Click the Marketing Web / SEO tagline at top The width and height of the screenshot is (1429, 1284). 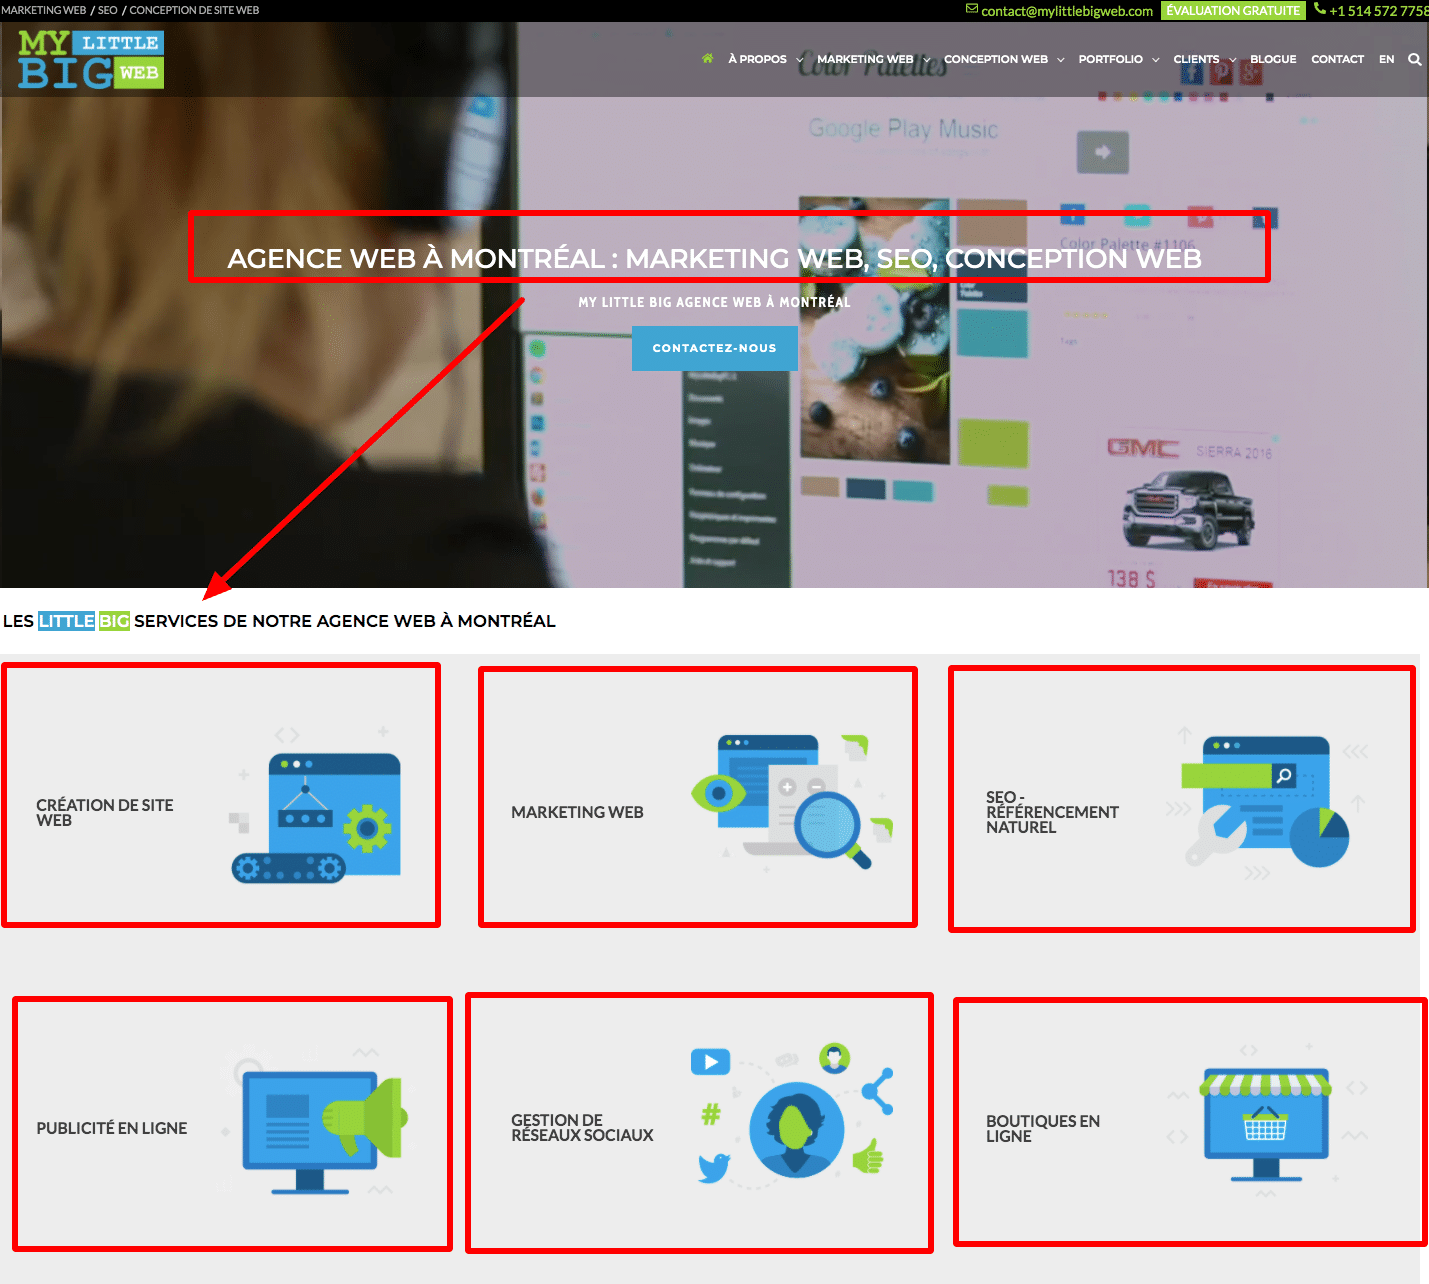(x=130, y=10)
